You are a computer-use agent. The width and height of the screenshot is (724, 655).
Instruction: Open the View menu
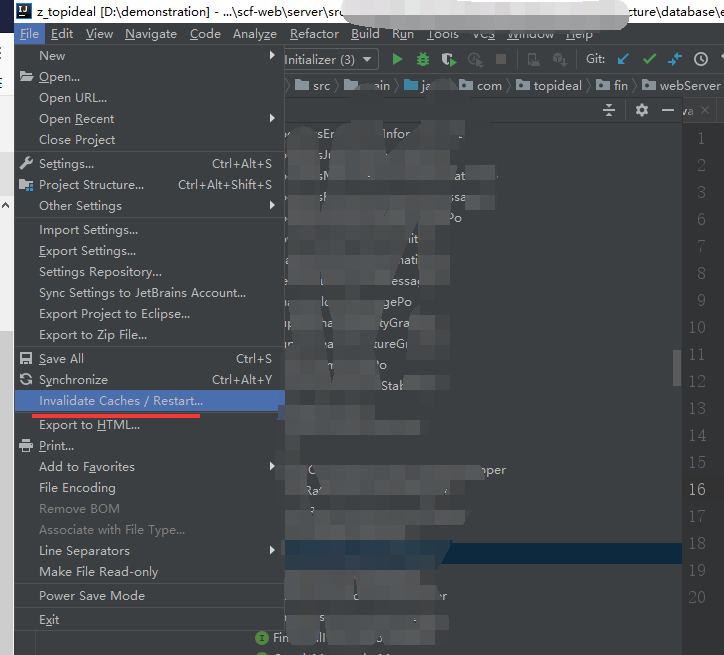pyautogui.click(x=99, y=34)
